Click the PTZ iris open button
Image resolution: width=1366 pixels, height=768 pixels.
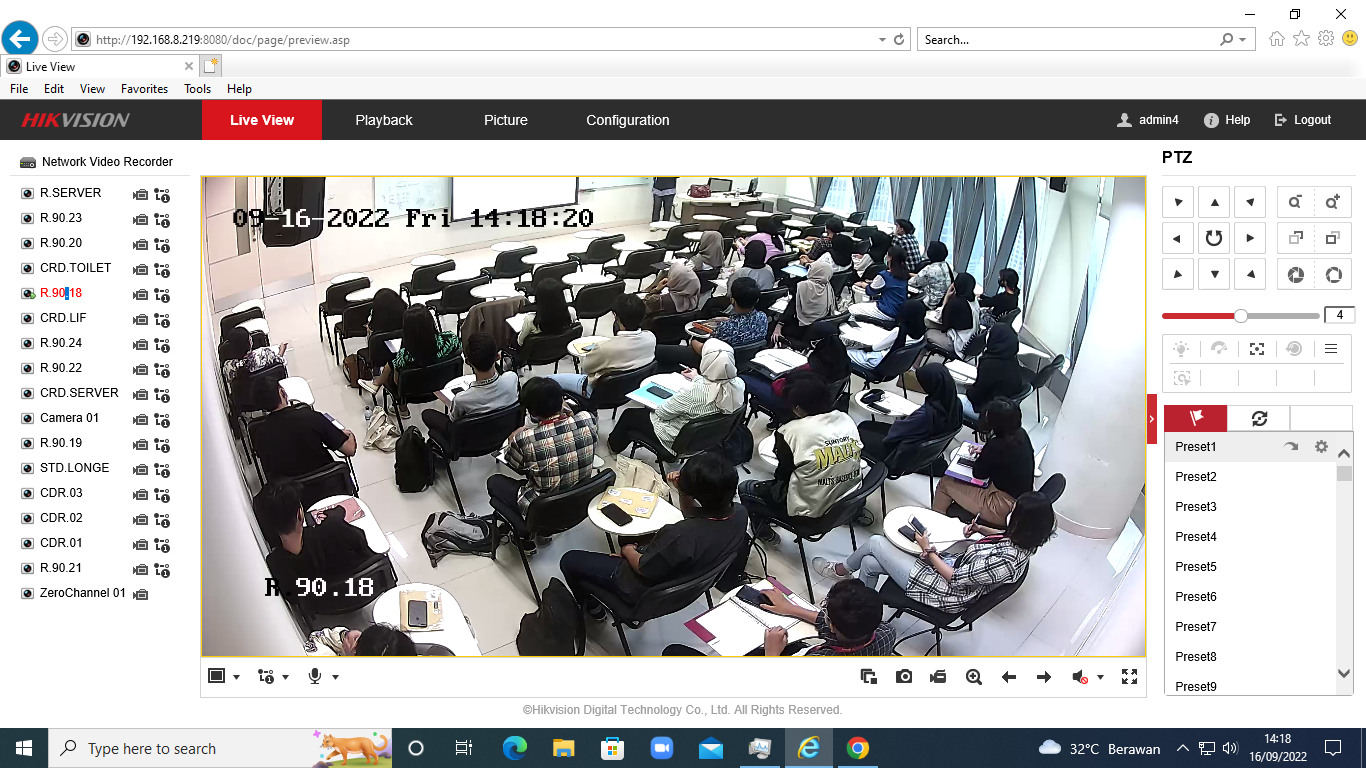(x=1333, y=274)
